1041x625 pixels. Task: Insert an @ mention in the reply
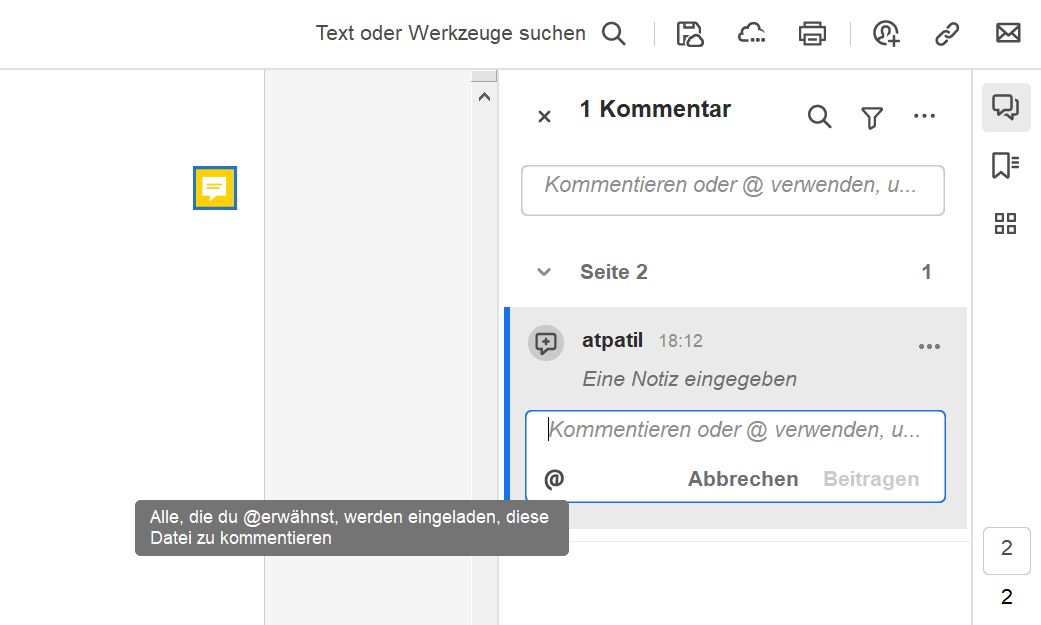(x=554, y=478)
